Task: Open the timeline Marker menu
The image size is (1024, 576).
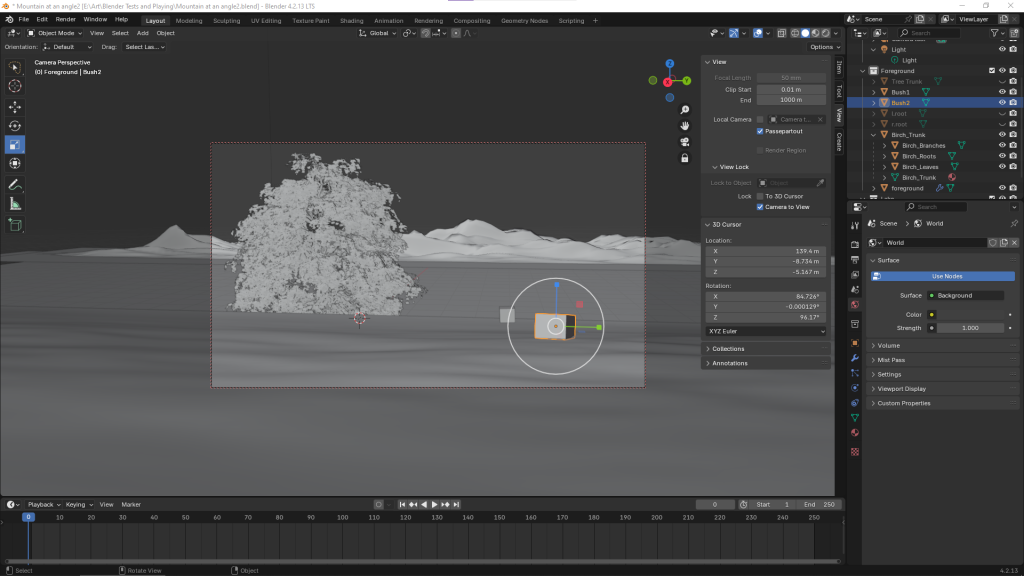Action: (x=131, y=504)
